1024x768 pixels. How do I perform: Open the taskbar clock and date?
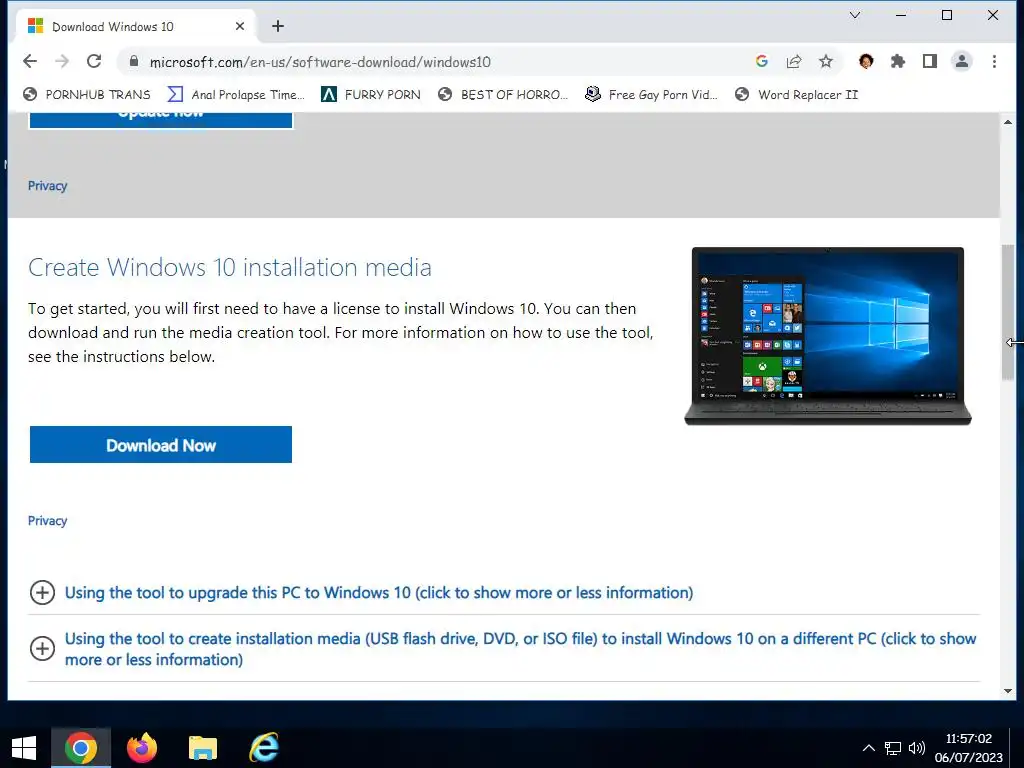coord(968,748)
